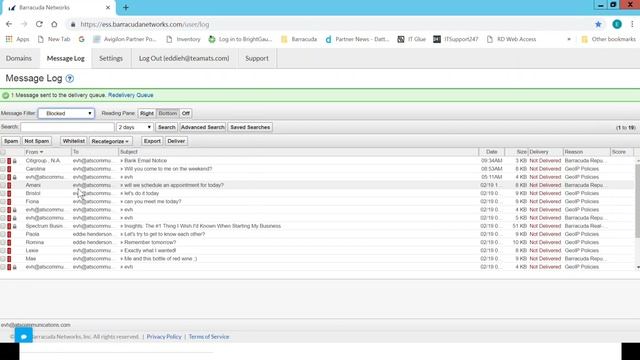Viewport: 640px width, 360px height.
Task: Open the Avigilon Partner Portal bookmark
Action: click(124, 39)
